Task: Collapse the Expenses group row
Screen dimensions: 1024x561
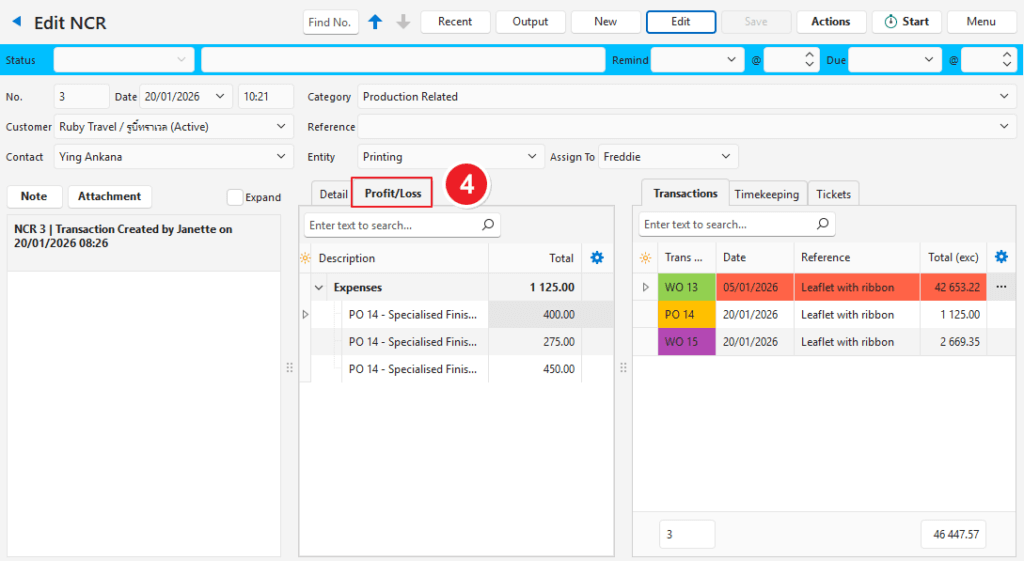Action: [319, 287]
